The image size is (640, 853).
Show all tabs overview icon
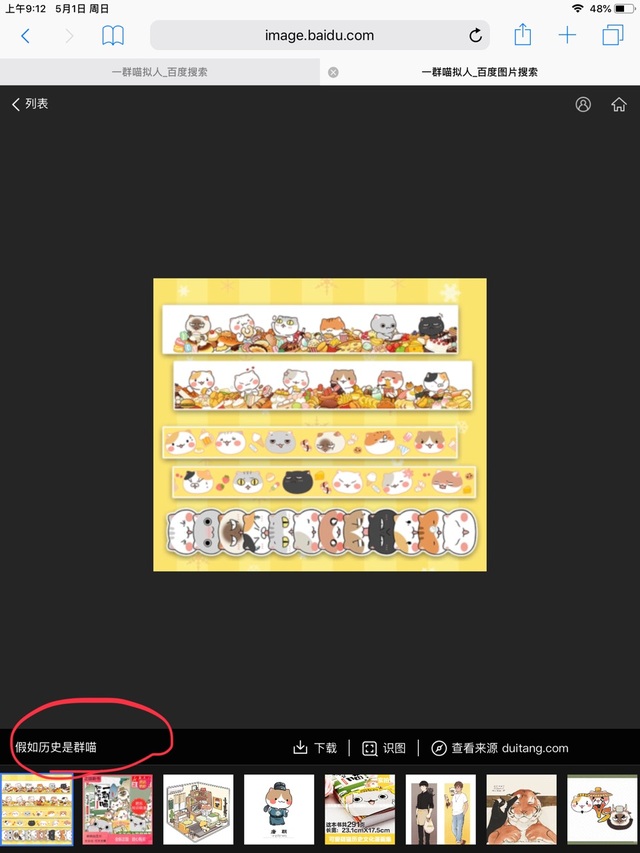(x=613, y=35)
